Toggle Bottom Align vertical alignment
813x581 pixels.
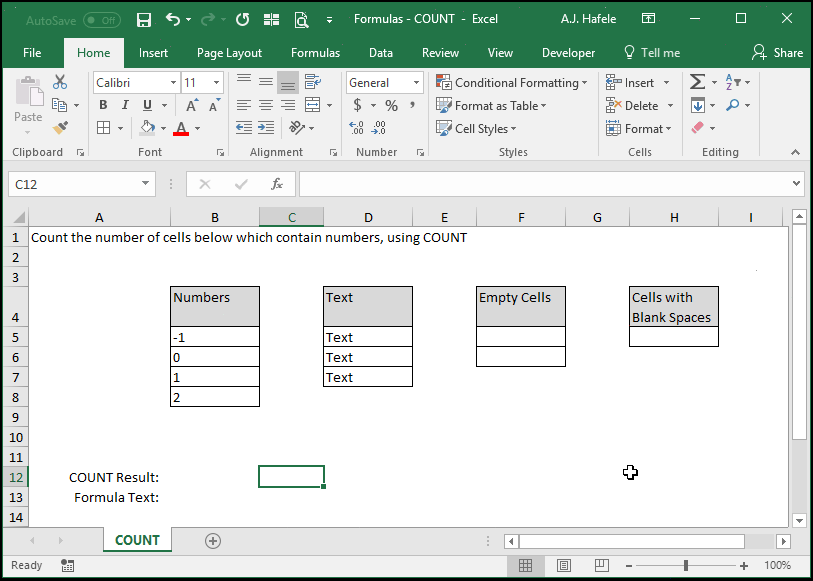(288, 82)
